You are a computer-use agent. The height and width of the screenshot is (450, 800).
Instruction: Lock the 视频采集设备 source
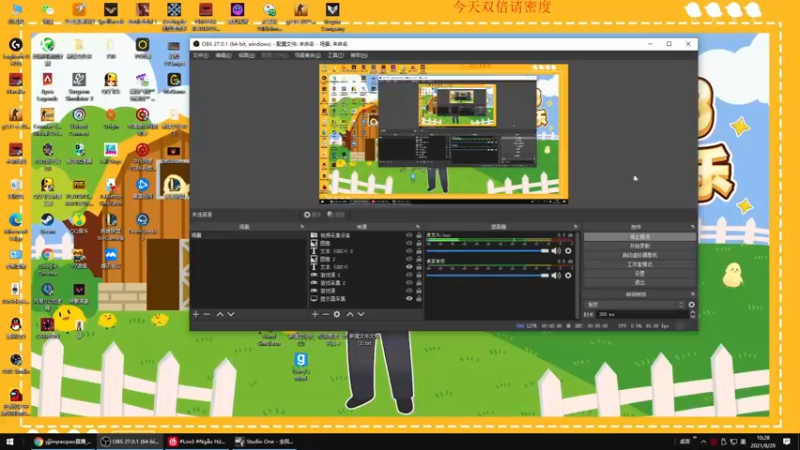pyautogui.click(x=419, y=235)
